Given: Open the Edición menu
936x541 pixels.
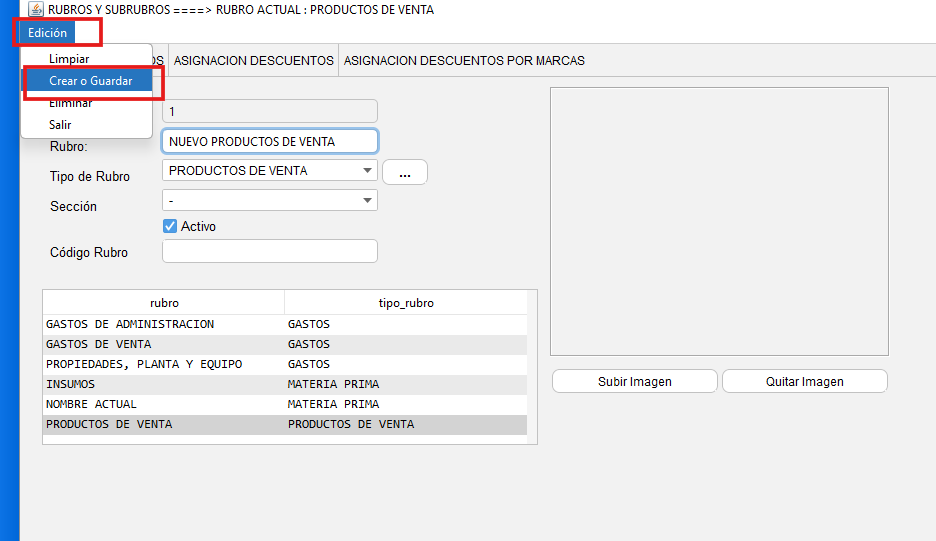Looking at the screenshot, I should click(x=48, y=33).
